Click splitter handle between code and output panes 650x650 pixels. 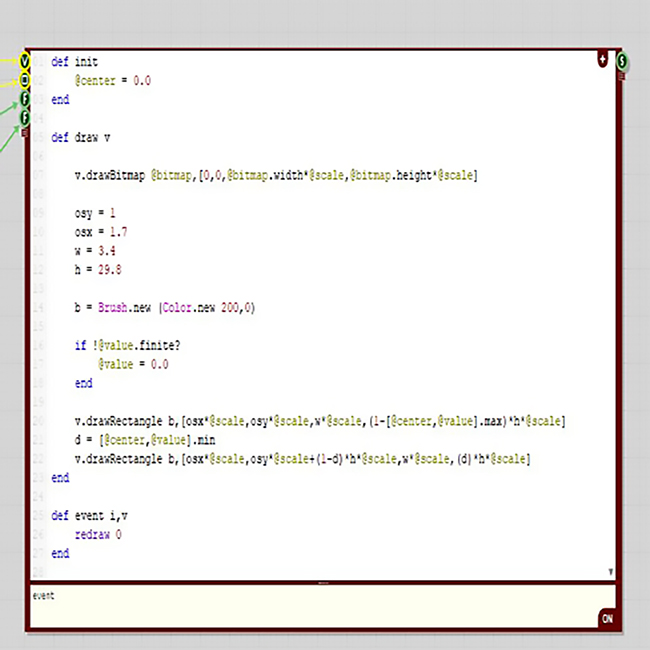pos(322,582)
